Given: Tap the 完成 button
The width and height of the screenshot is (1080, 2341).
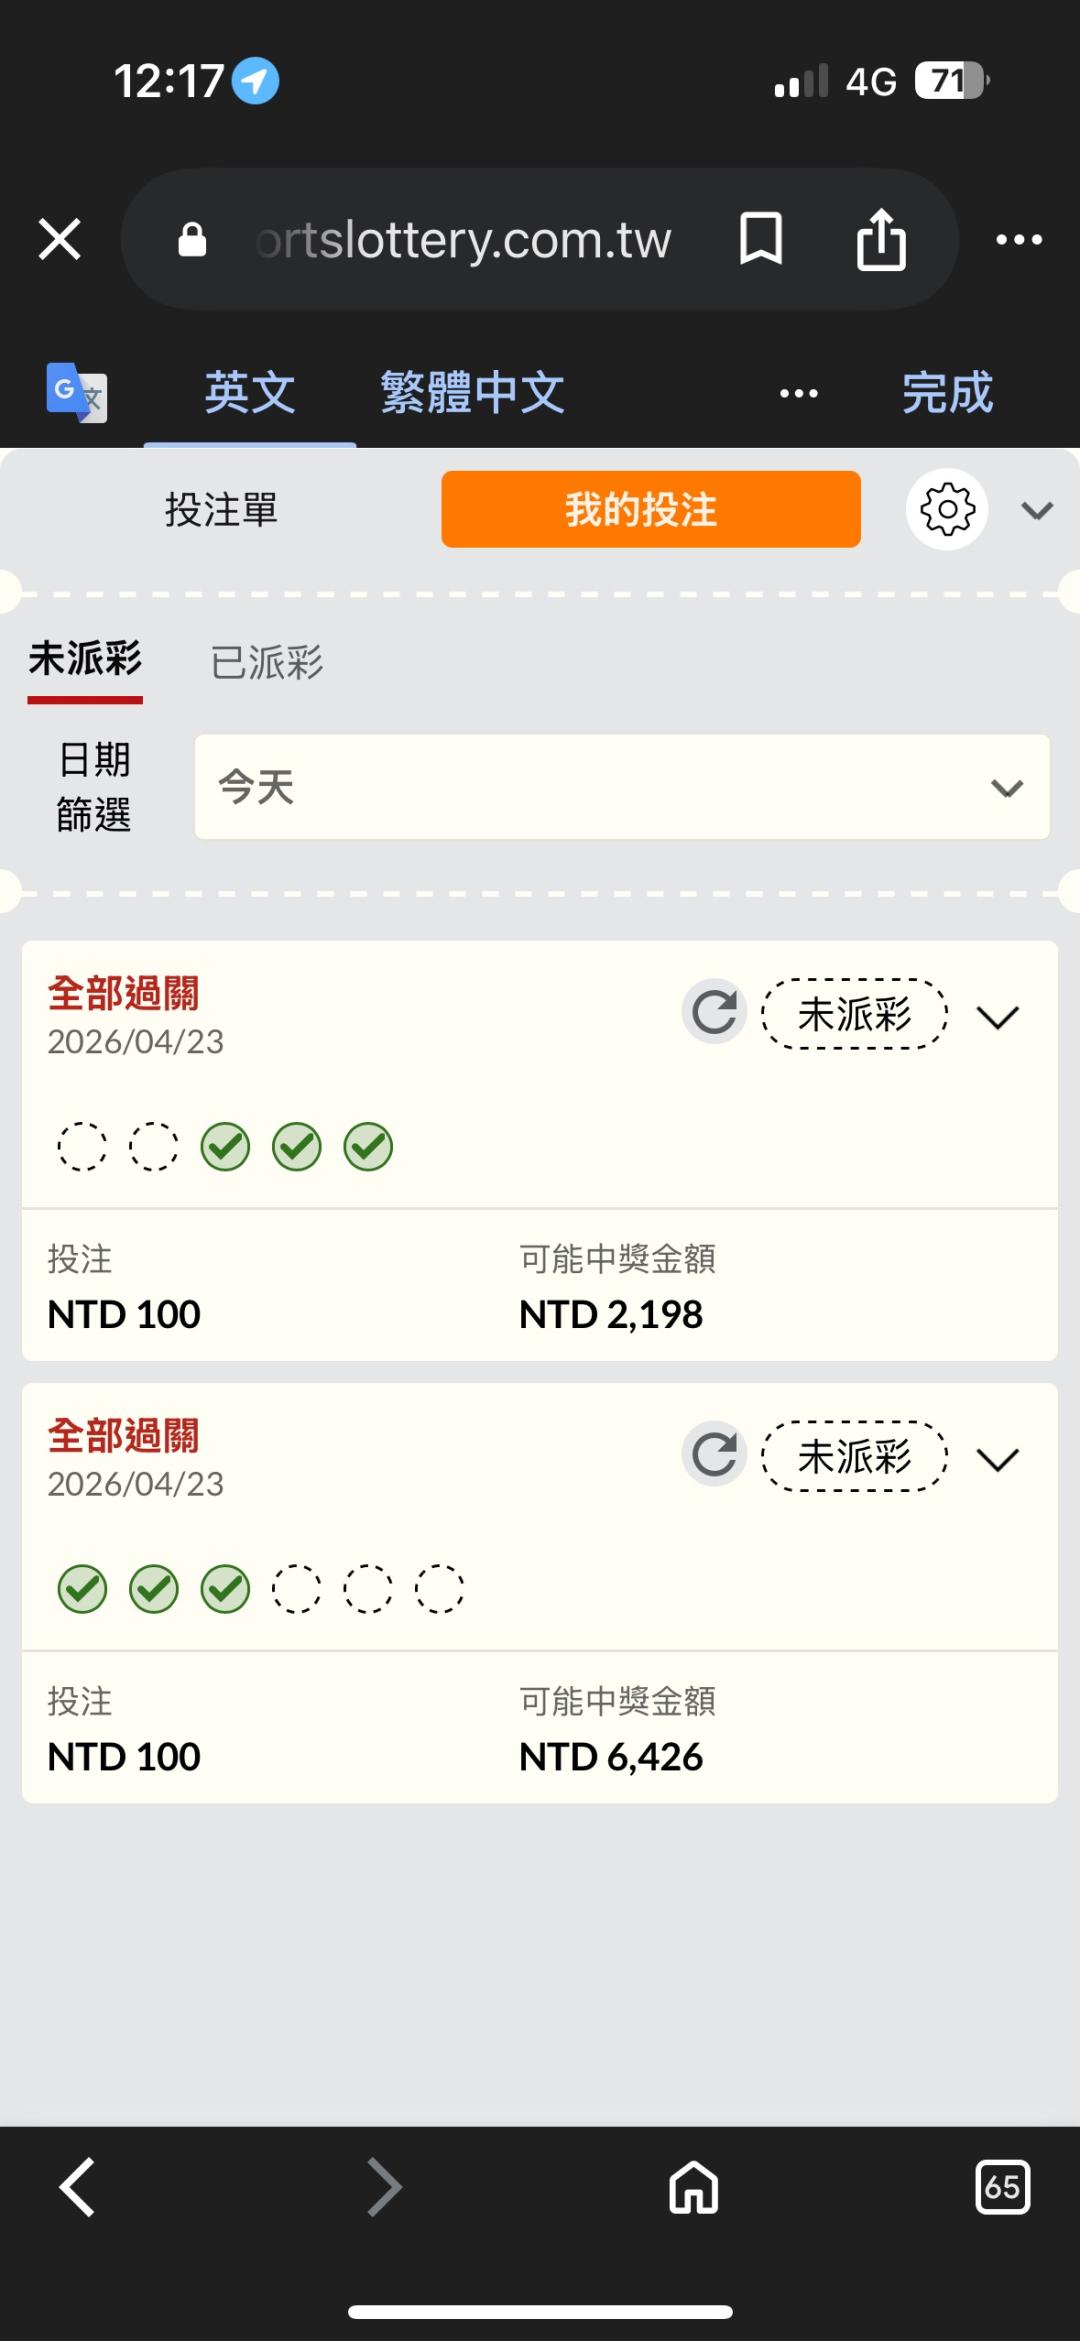Looking at the screenshot, I should pos(947,392).
